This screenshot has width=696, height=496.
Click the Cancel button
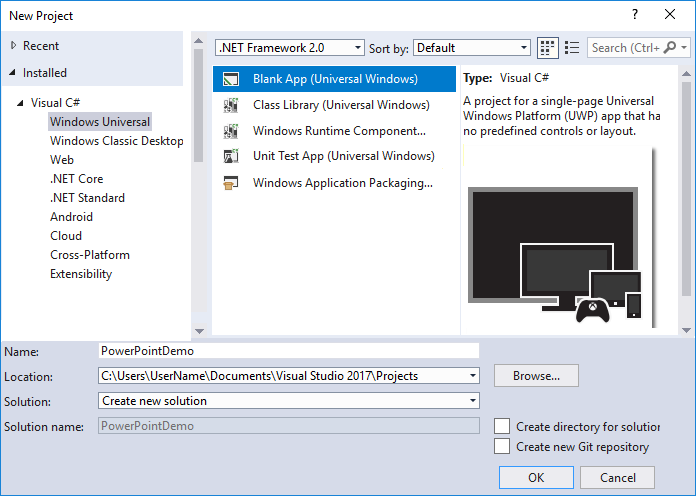(616, 477)
